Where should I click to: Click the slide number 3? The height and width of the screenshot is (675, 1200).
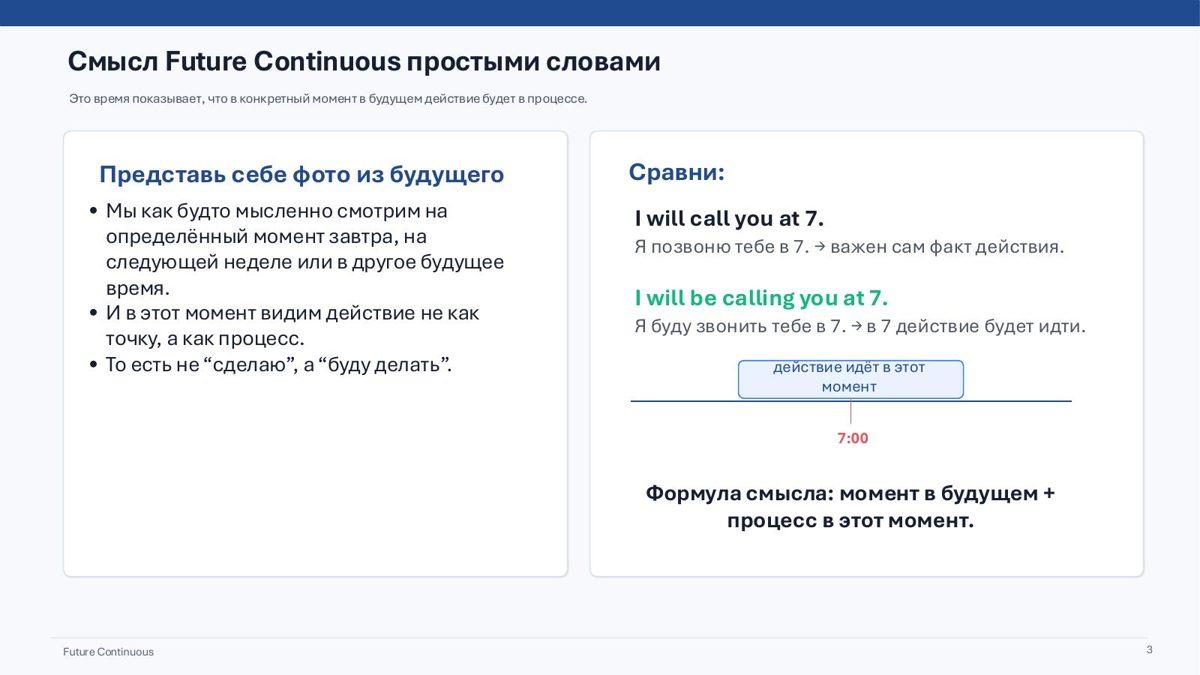[1149, 650]
